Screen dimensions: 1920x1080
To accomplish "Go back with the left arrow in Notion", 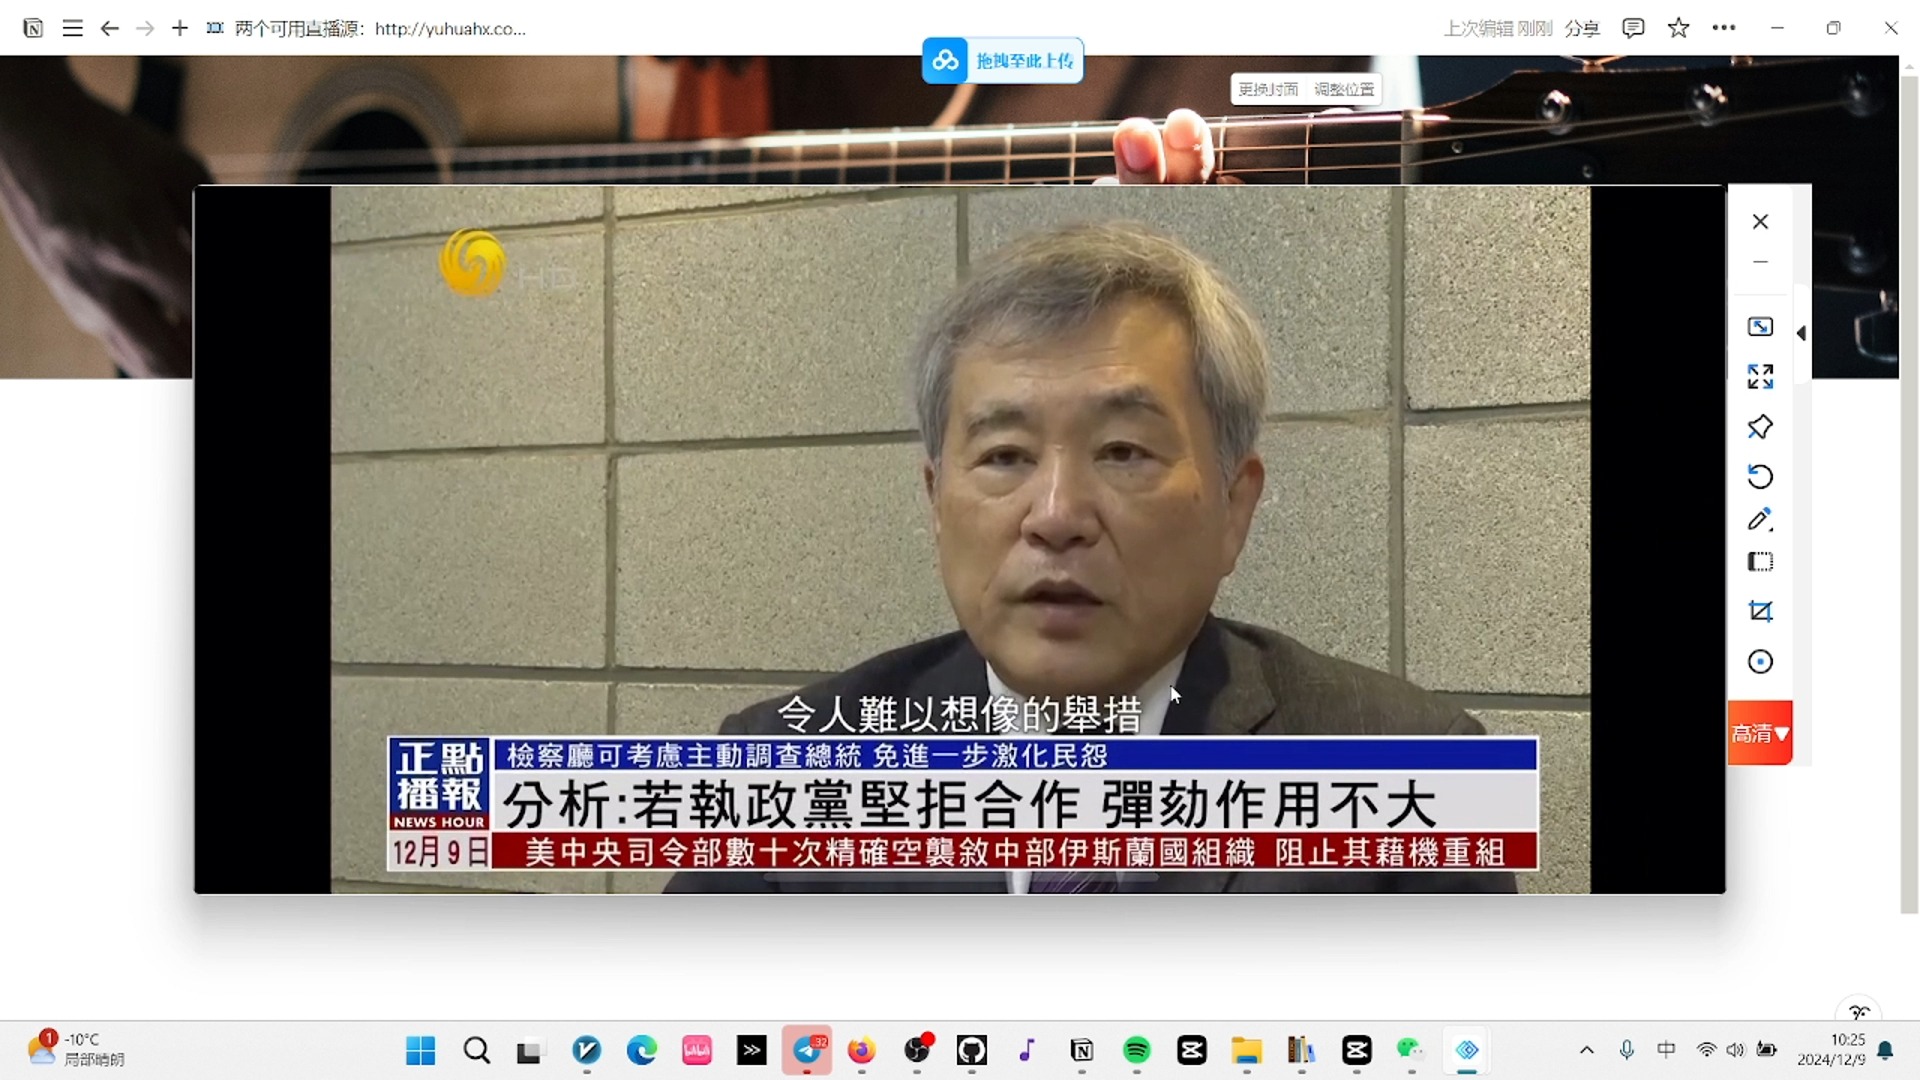I will click(109, 28).
